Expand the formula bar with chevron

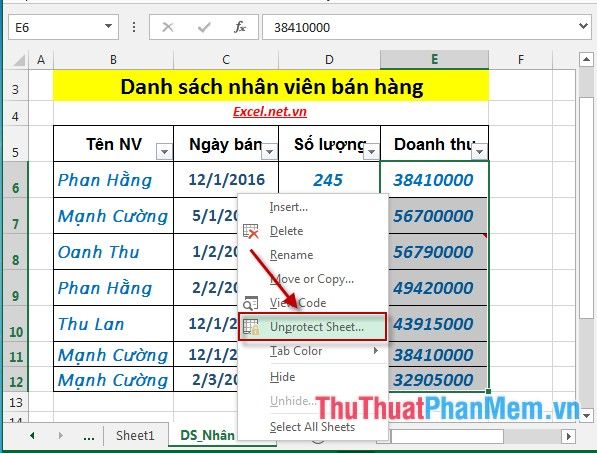[583, 26]
